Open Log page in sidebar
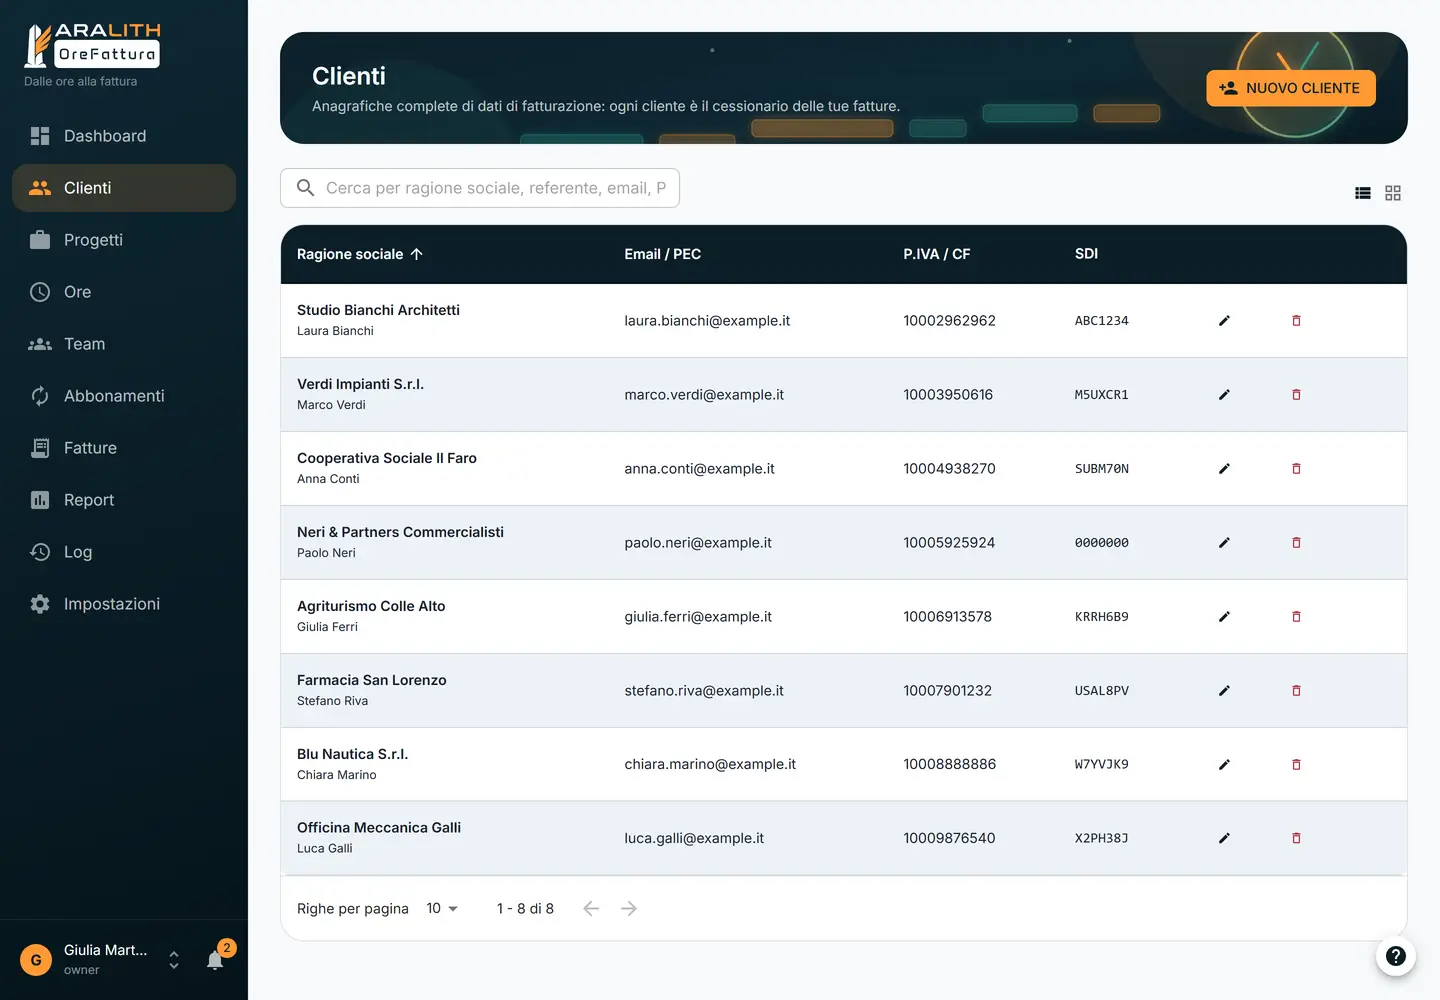 coord(124,552)
